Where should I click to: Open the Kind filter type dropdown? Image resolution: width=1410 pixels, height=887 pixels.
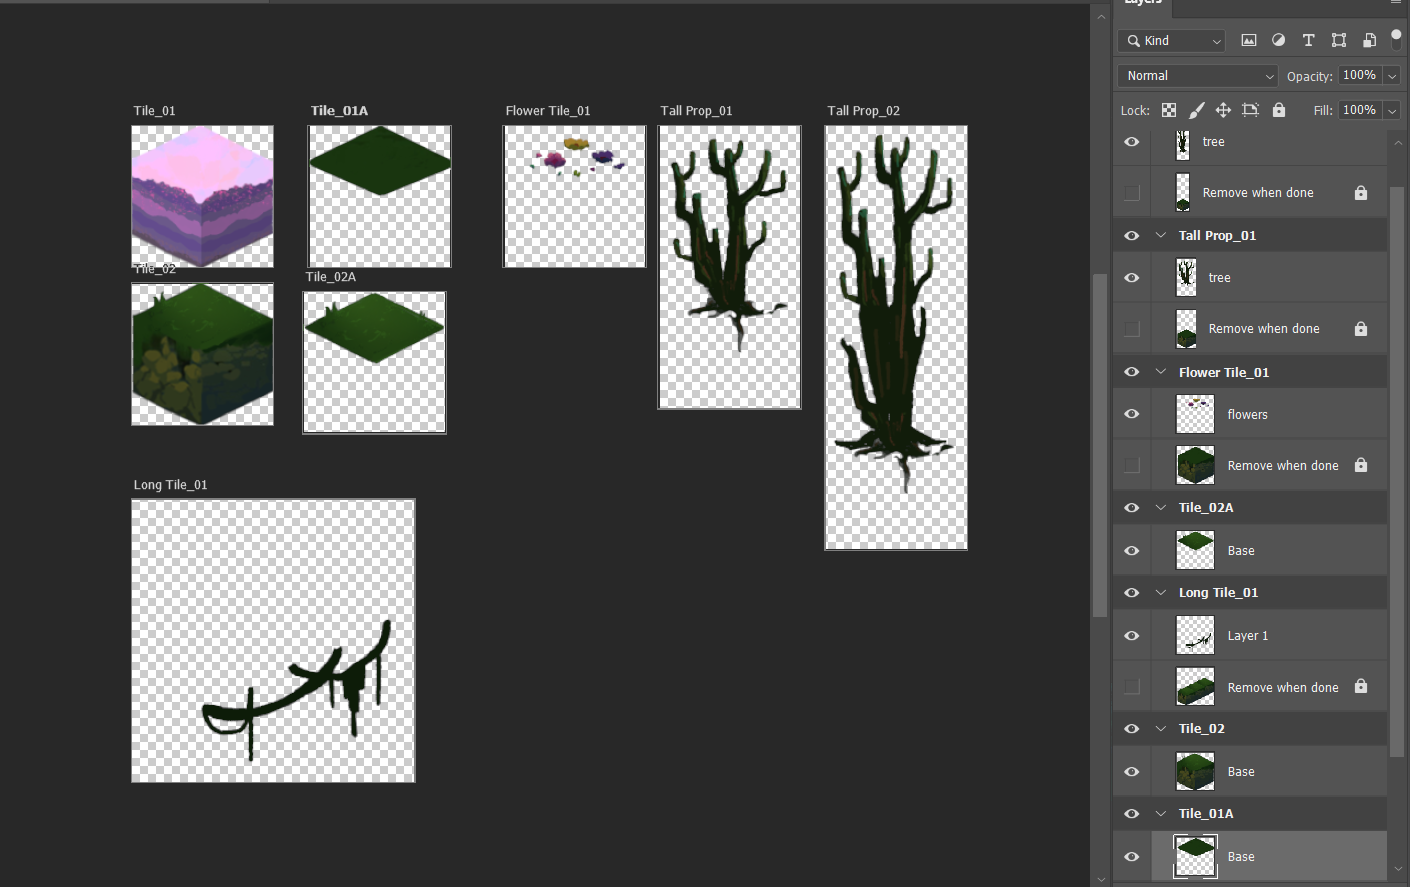1172,41
